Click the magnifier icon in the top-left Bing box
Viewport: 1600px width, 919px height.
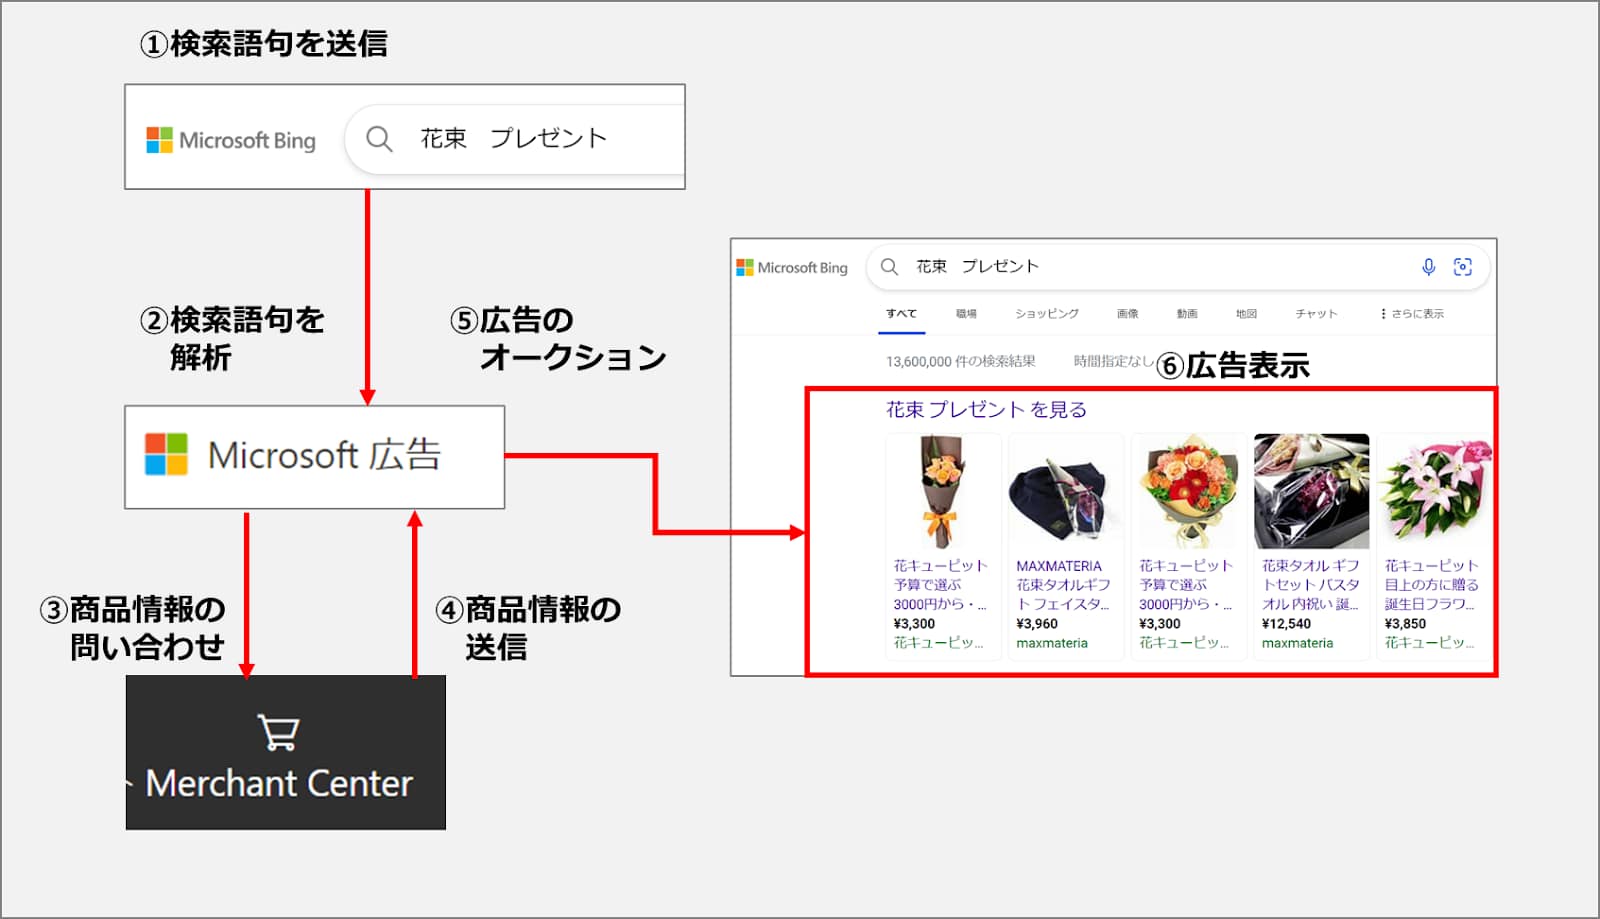click(379, 139)
